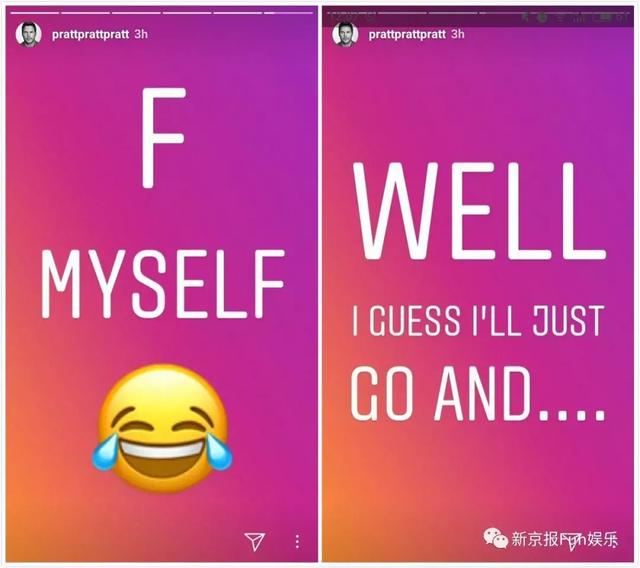Tap the laughing-crying emoji sticker
Image resolution: width=640 pixels, height=568 pixels.
[x=162, y=428]
